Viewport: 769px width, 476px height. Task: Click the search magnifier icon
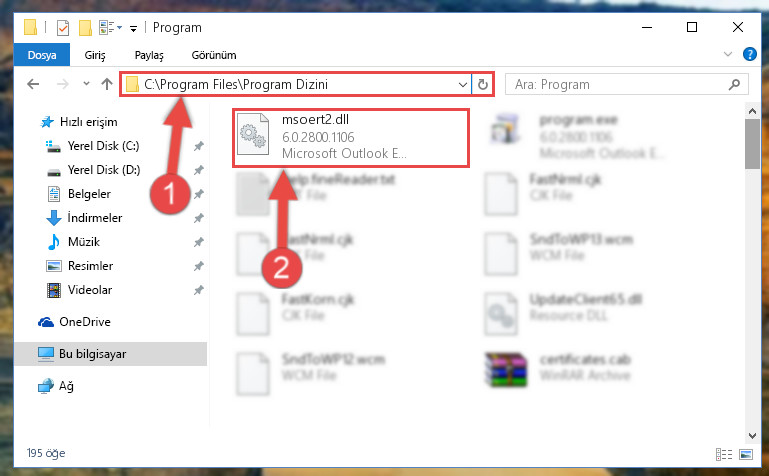pos(734,85)
